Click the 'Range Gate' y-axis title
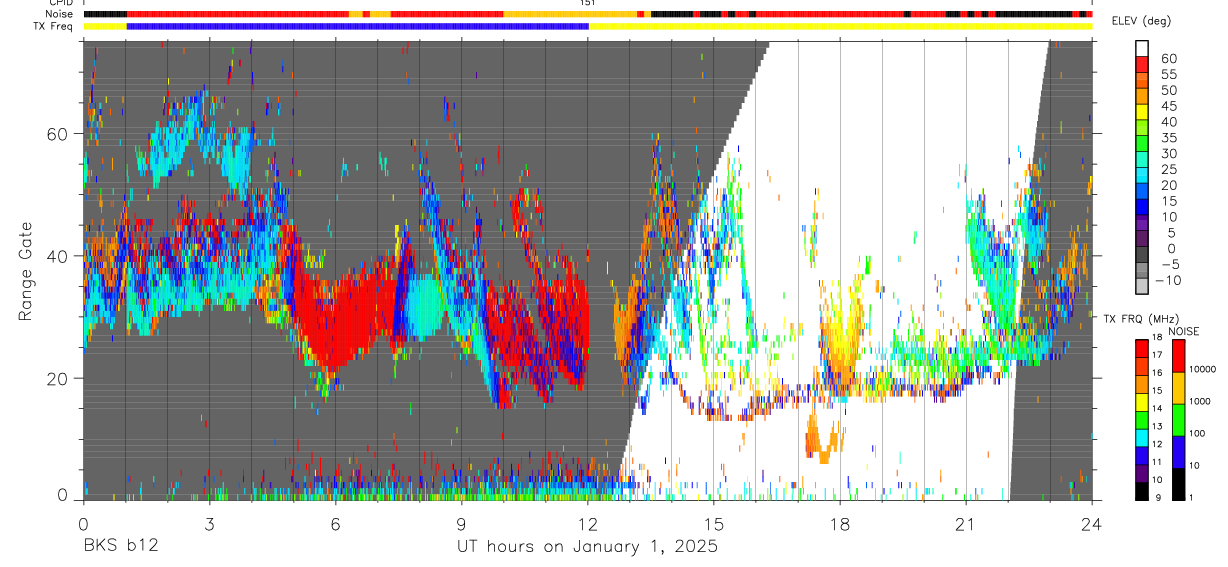 25,271
